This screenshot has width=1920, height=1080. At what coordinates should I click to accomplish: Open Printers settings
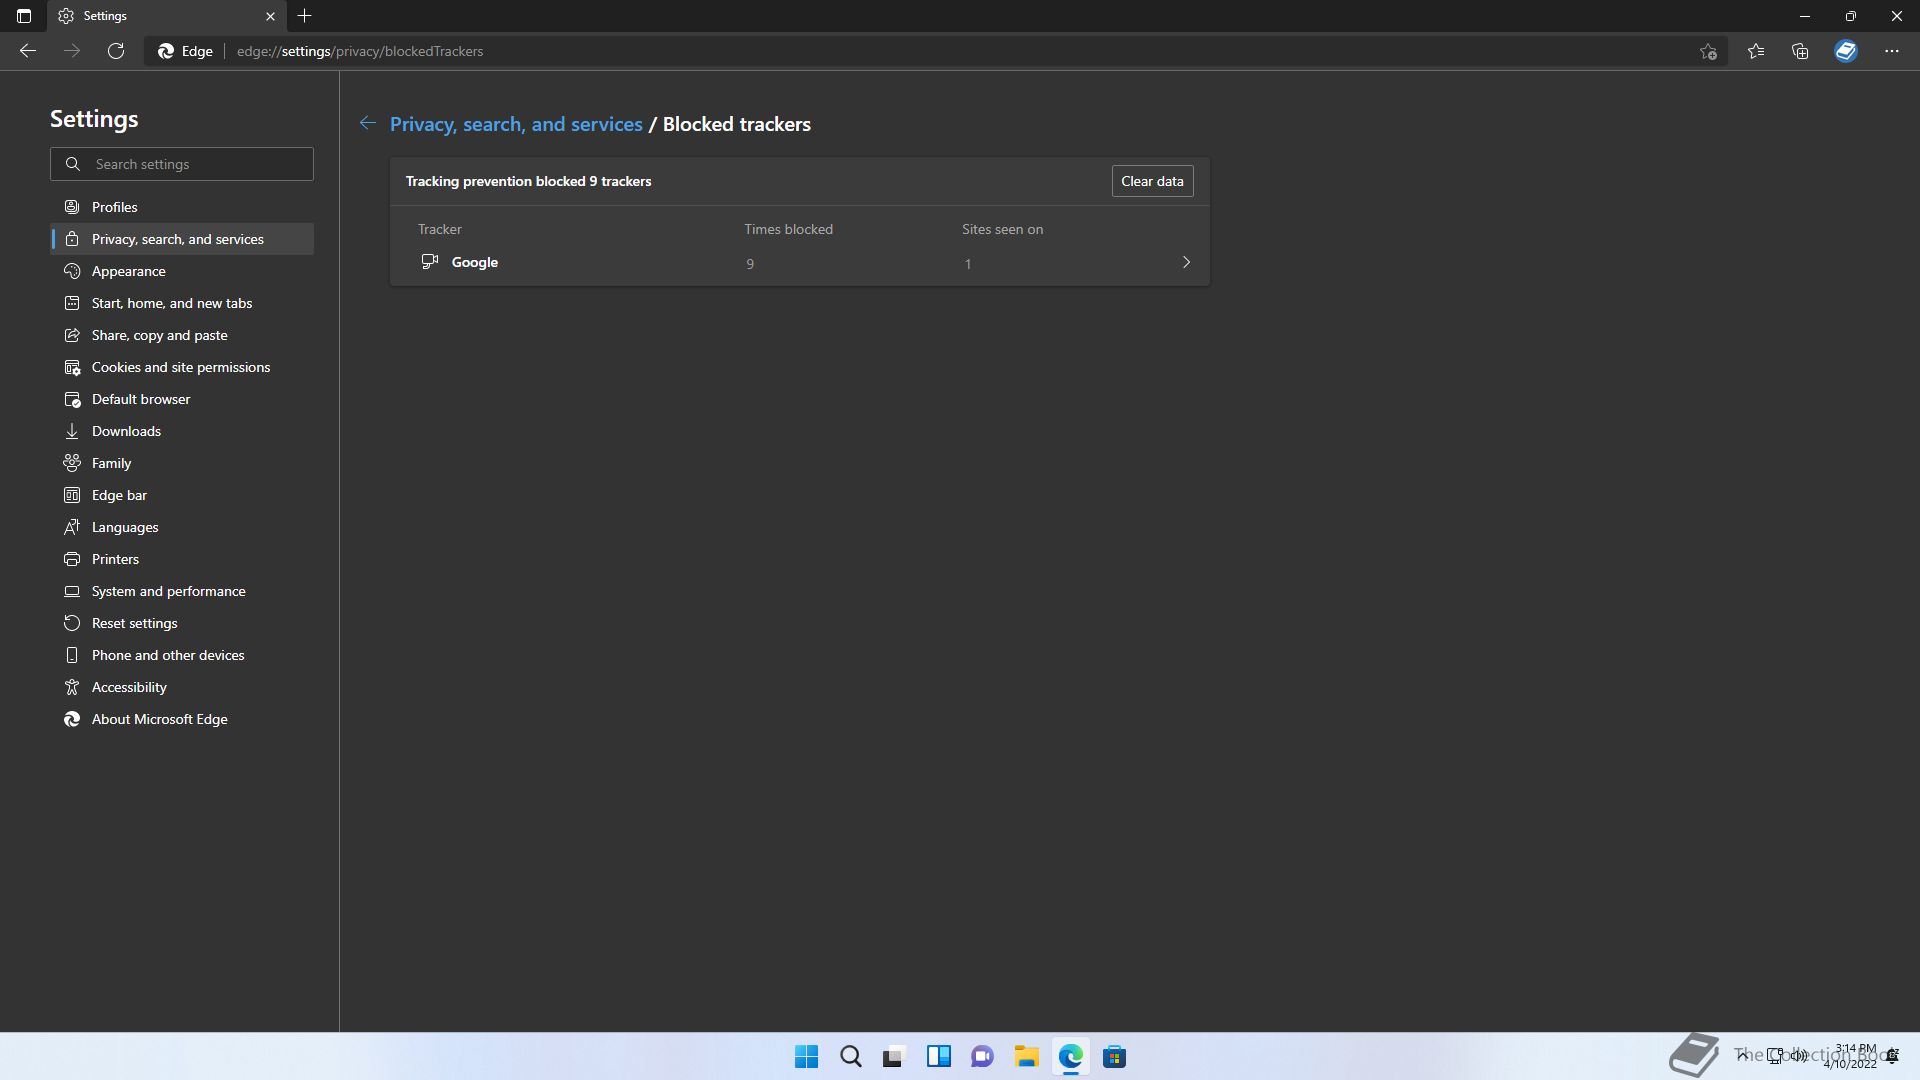[x=182, y=559]
